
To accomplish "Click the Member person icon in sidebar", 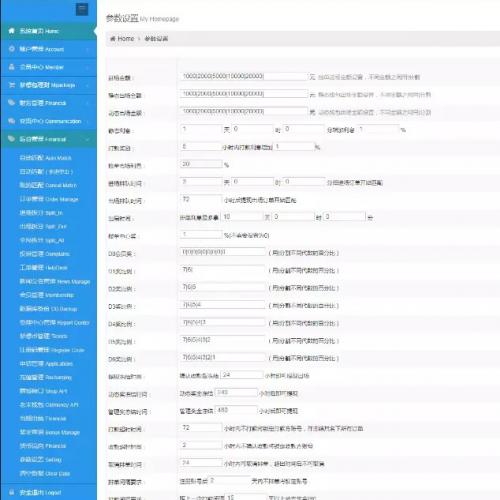I will point(12,67).
